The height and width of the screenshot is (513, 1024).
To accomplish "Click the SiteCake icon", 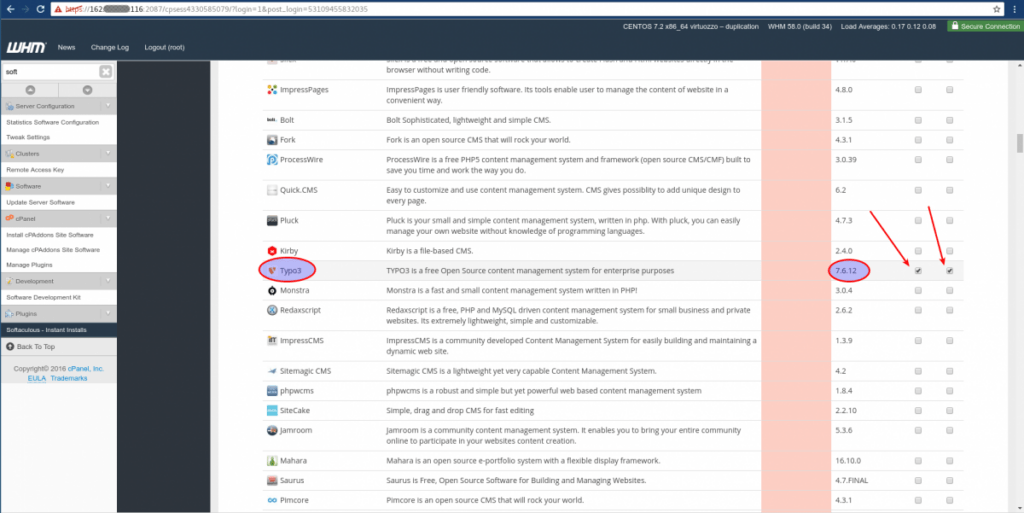I will (x=272, y=411).
